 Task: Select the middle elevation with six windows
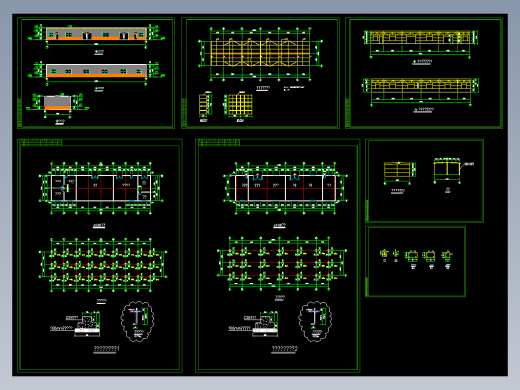[x=96, y=72]
